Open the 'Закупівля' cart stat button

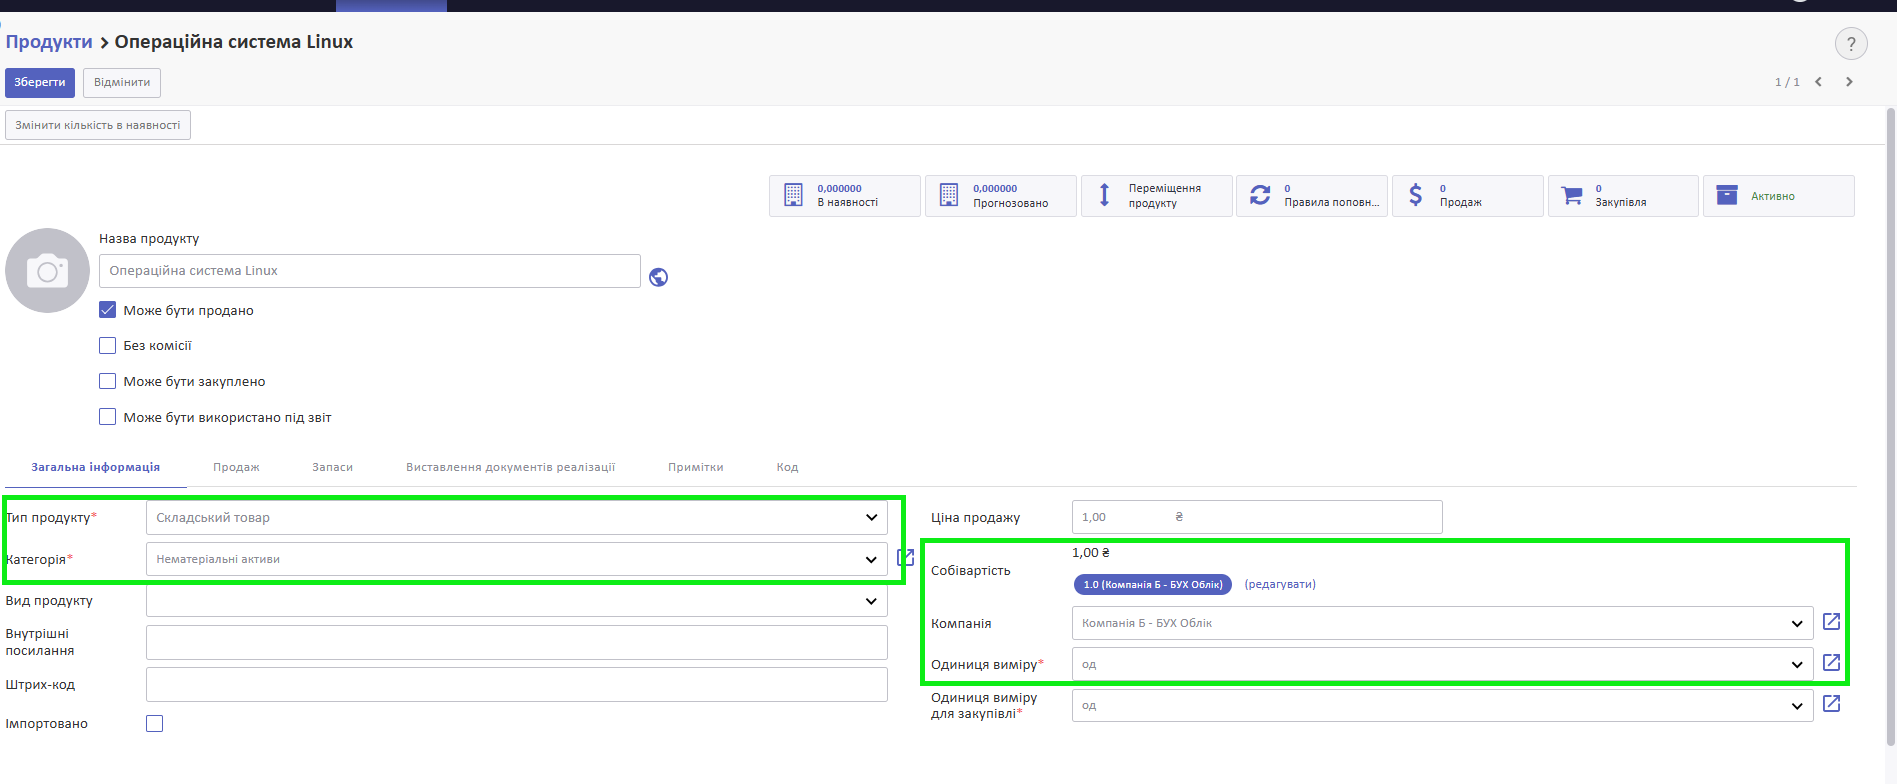click(x=1623, y=196)
